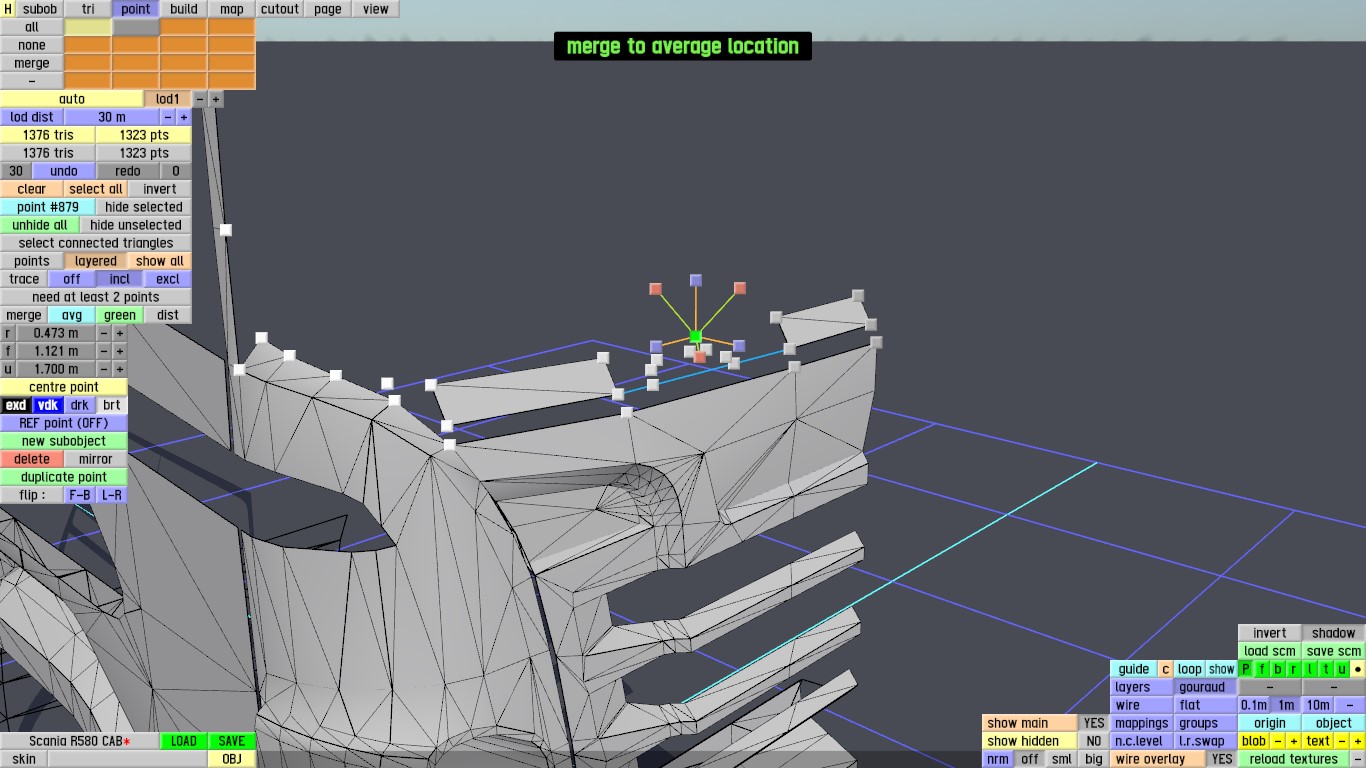Flip the model F-B
The width and height of the screenshot is (1366, 768).
click(x=80, y=495)
